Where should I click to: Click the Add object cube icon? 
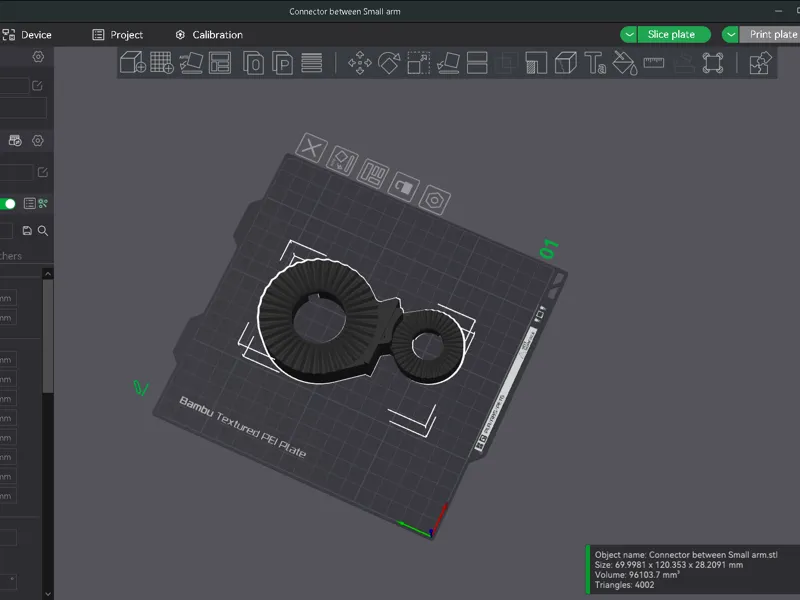133,63
